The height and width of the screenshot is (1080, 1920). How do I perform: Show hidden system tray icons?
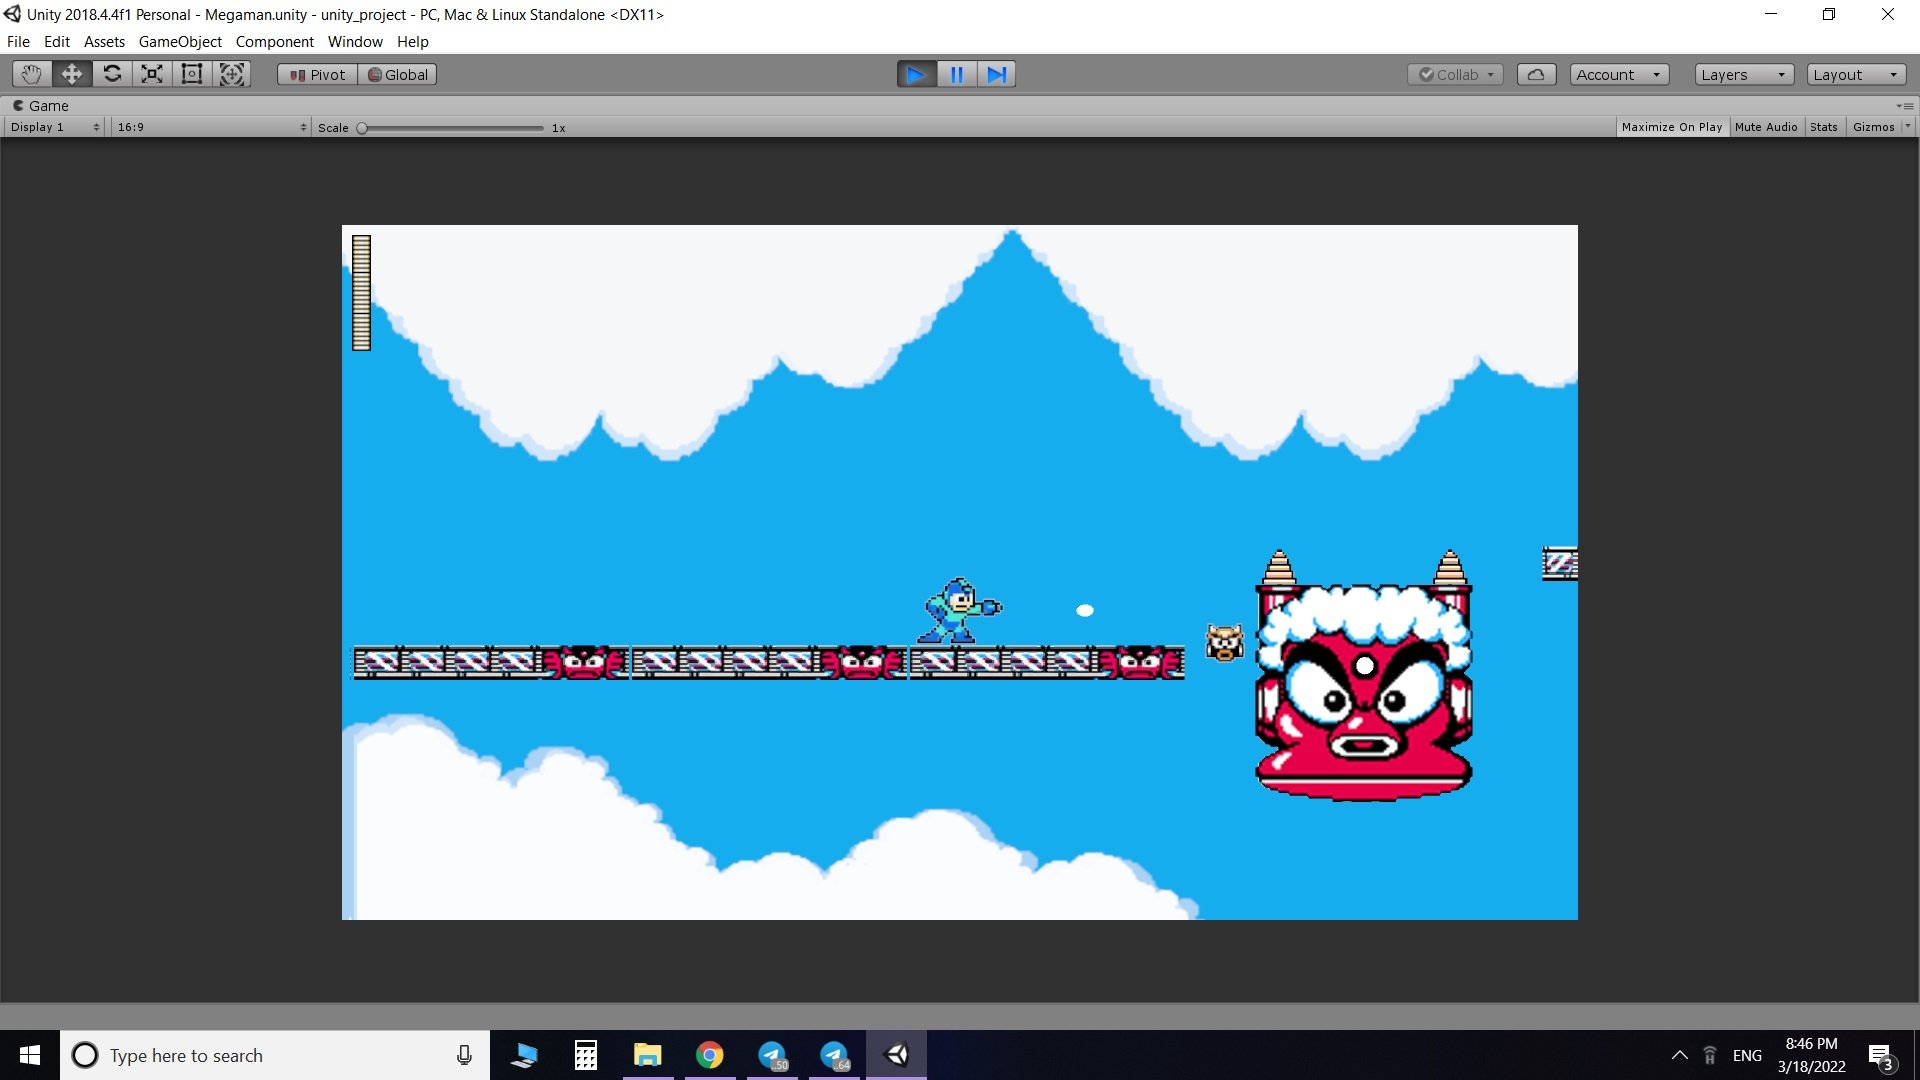tap(1680, 1055)
